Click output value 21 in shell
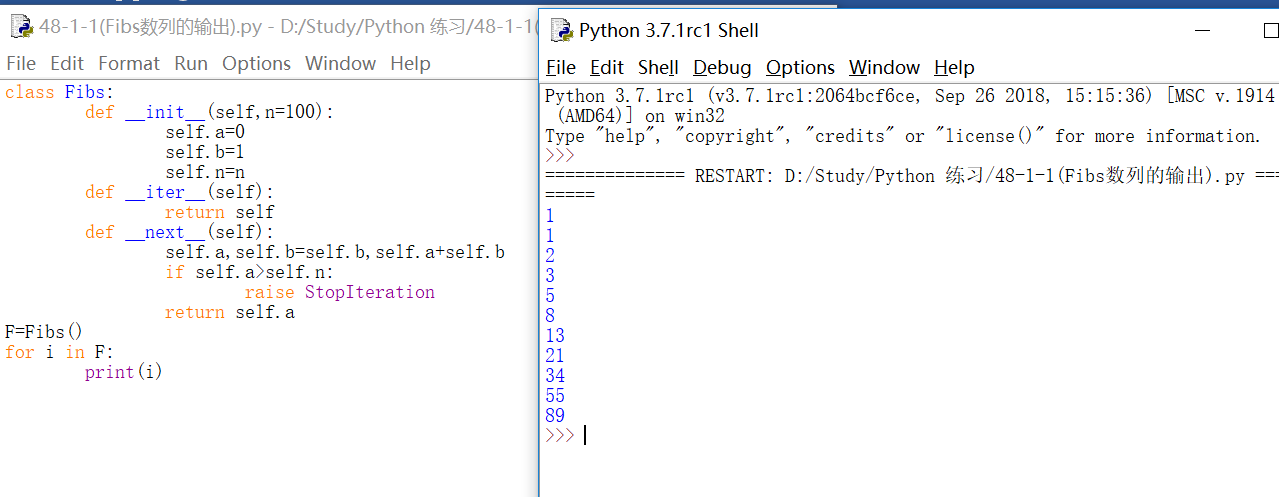The image size is (1279, 497). coord(555,356)
